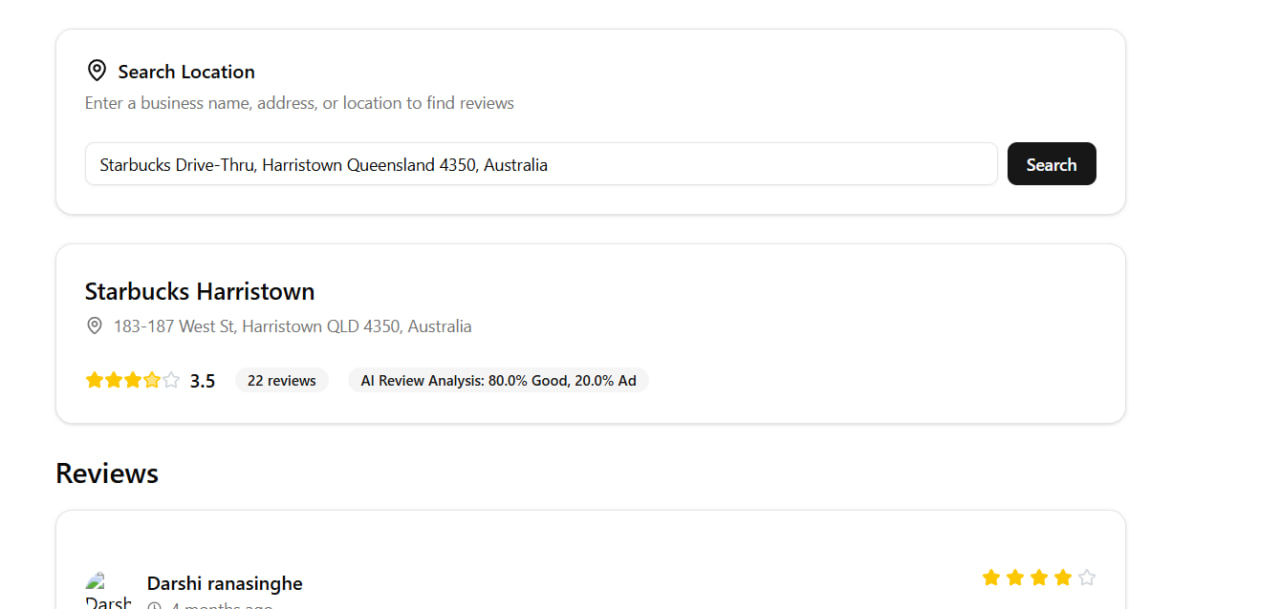The height and width of the screenshot is (609, 1280).
Task: Click the Starbucks Harristown heading
Action: (x=200, y=291)
